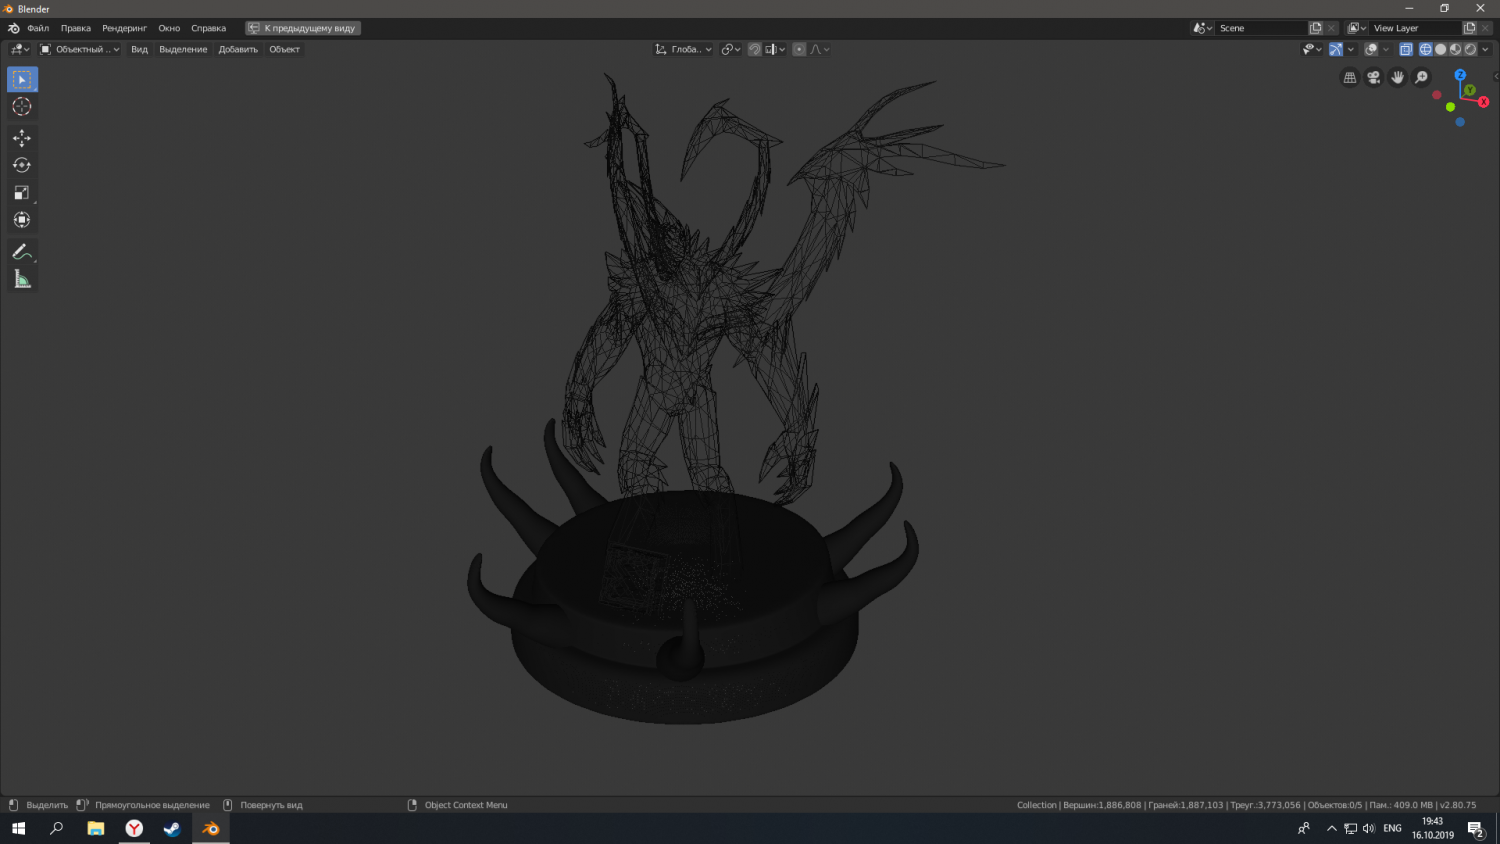The image size is (1500, 844).
Task: Activate the Rotate tool
Action: pos(22,165)
